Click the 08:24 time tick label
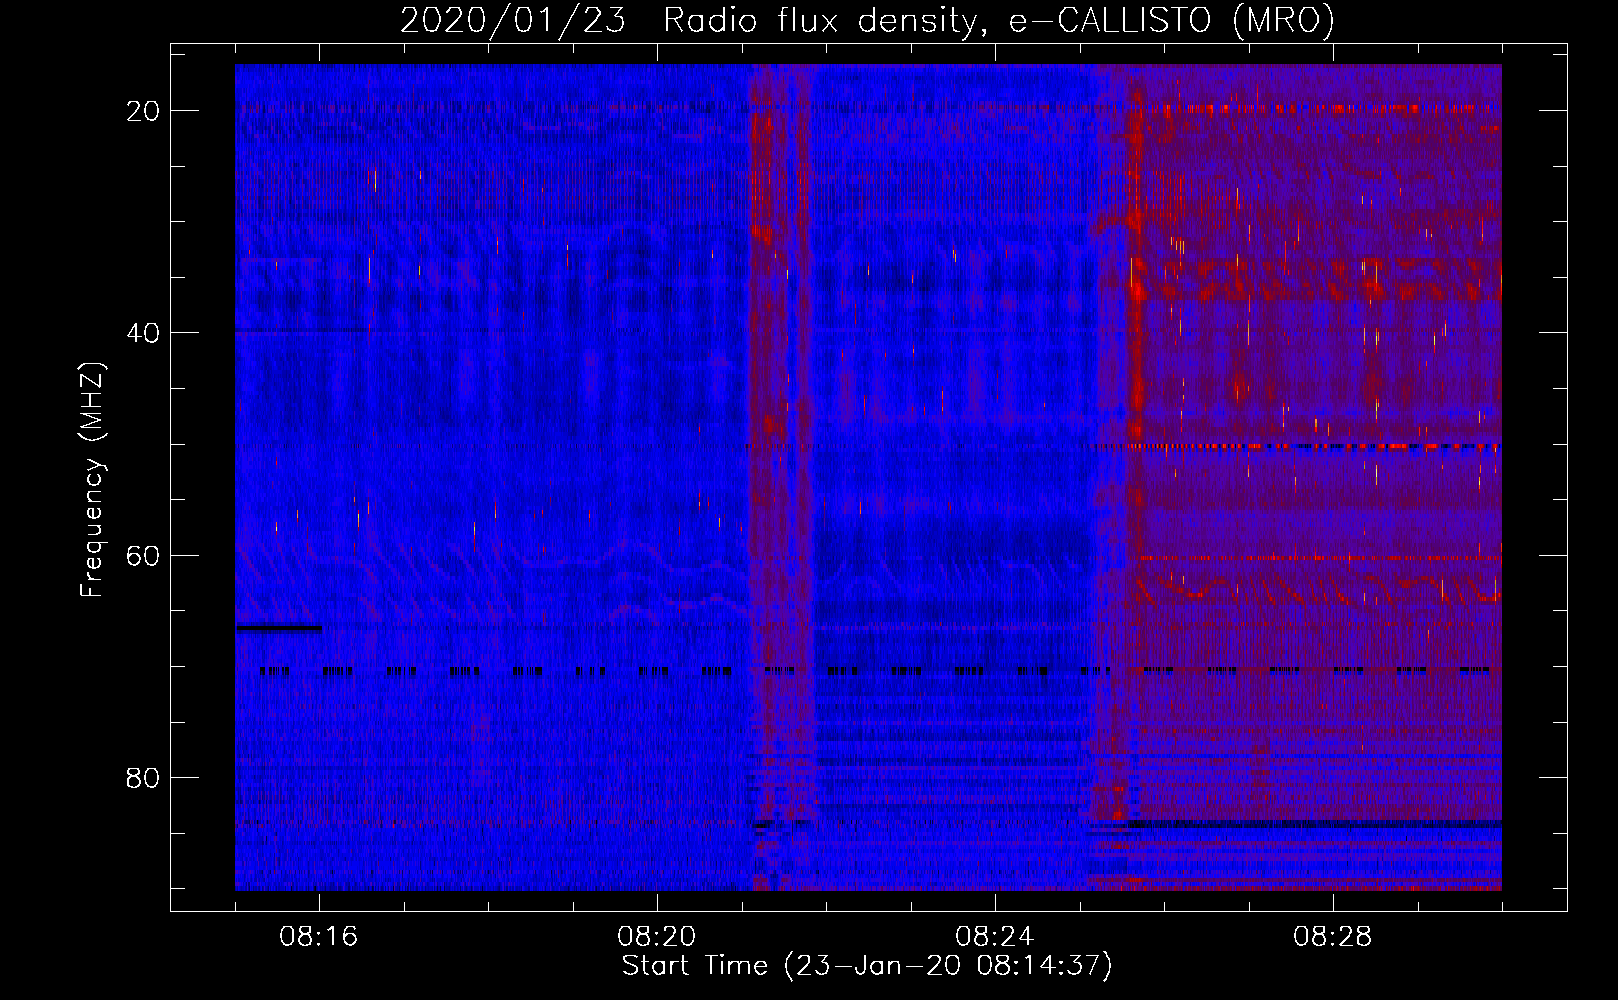Screen dimensions: 1618x1000 point(995,937)
